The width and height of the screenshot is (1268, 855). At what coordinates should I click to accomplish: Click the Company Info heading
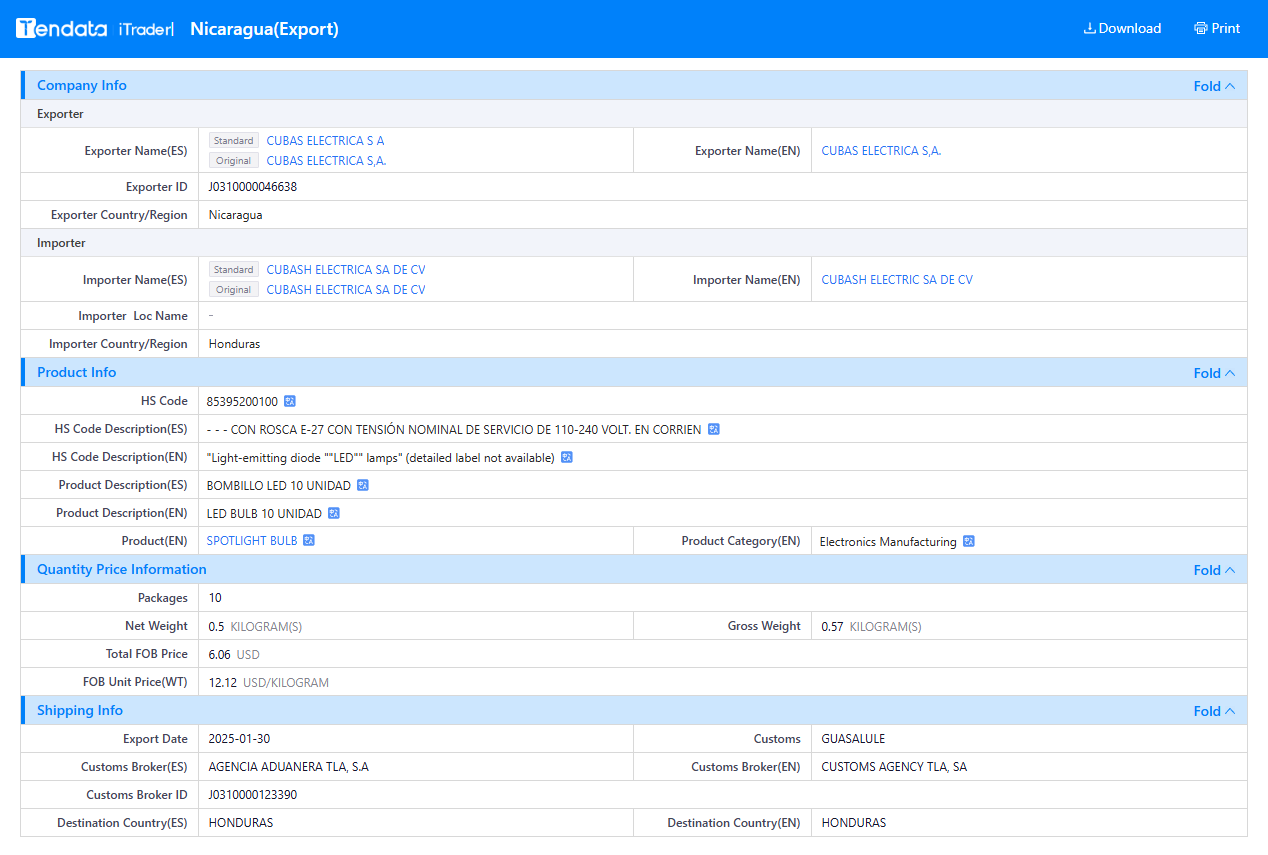[x=82, y=86]
